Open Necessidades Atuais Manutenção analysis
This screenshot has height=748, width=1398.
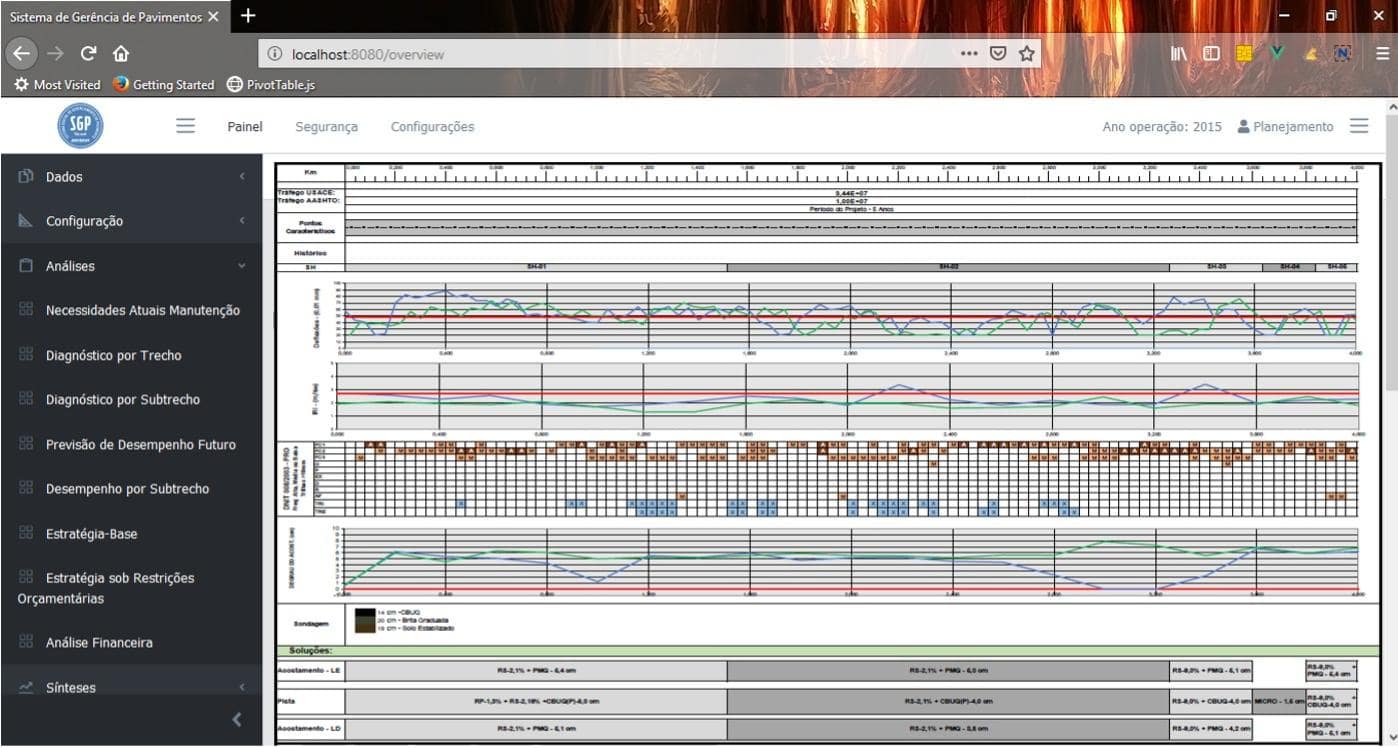[142, 310]
